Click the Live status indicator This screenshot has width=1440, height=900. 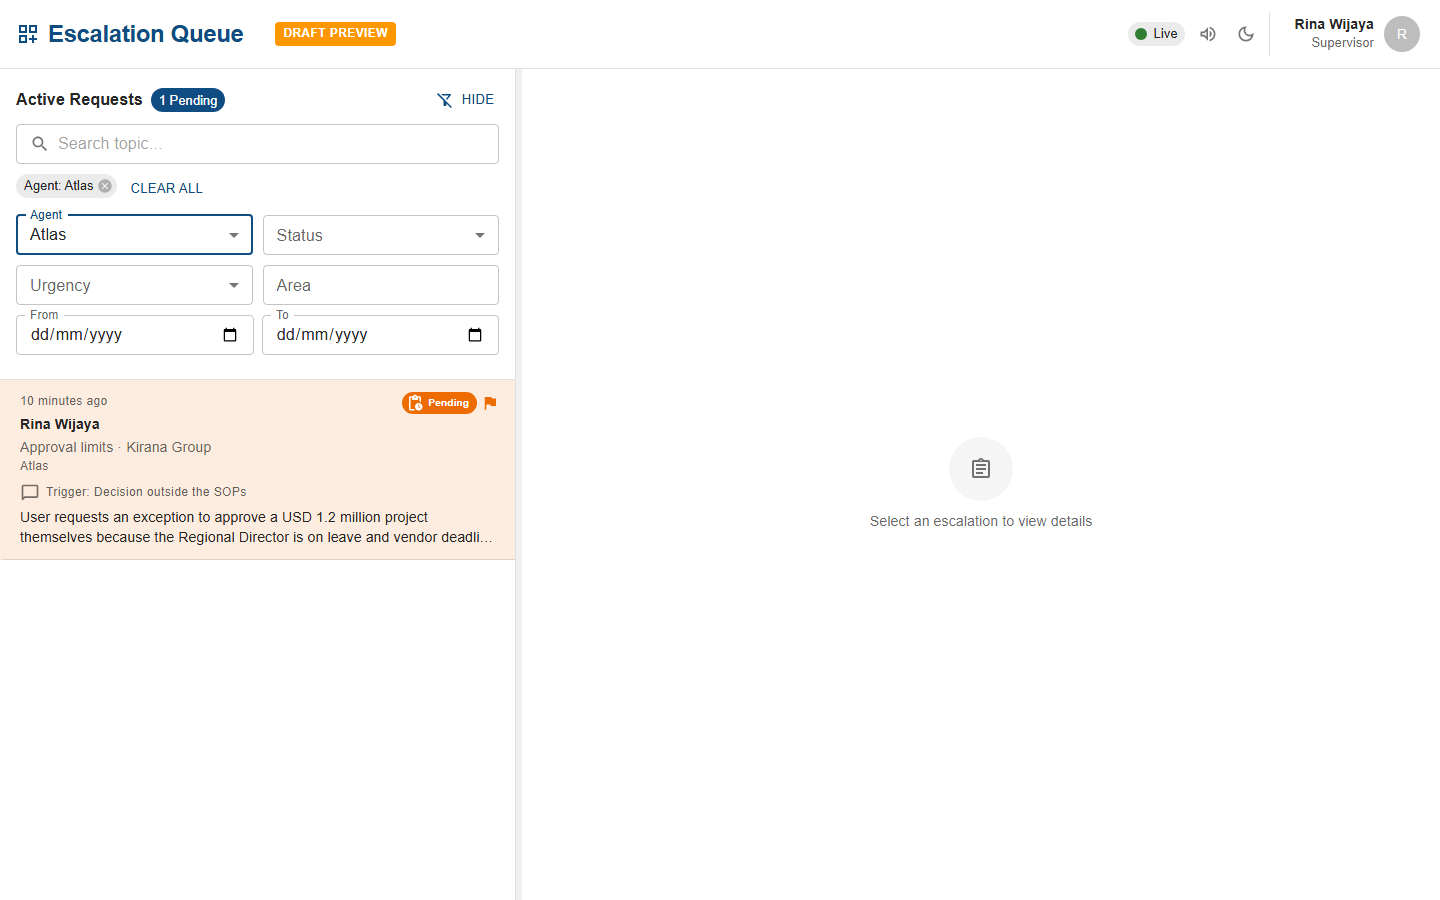coord(1156,34)
